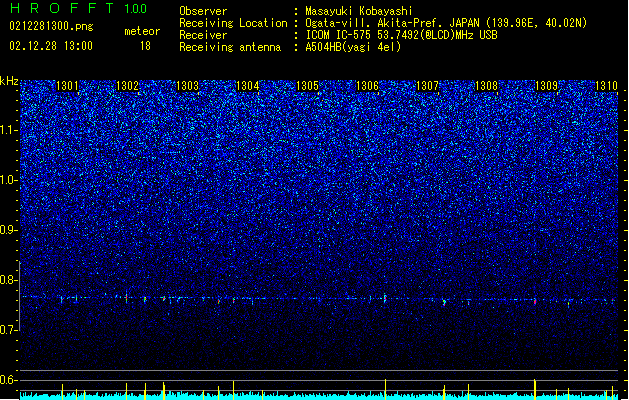The image size is (629, 400).
Task: Click the 0.7 frequency axis label
Action: tap(9, 330)
